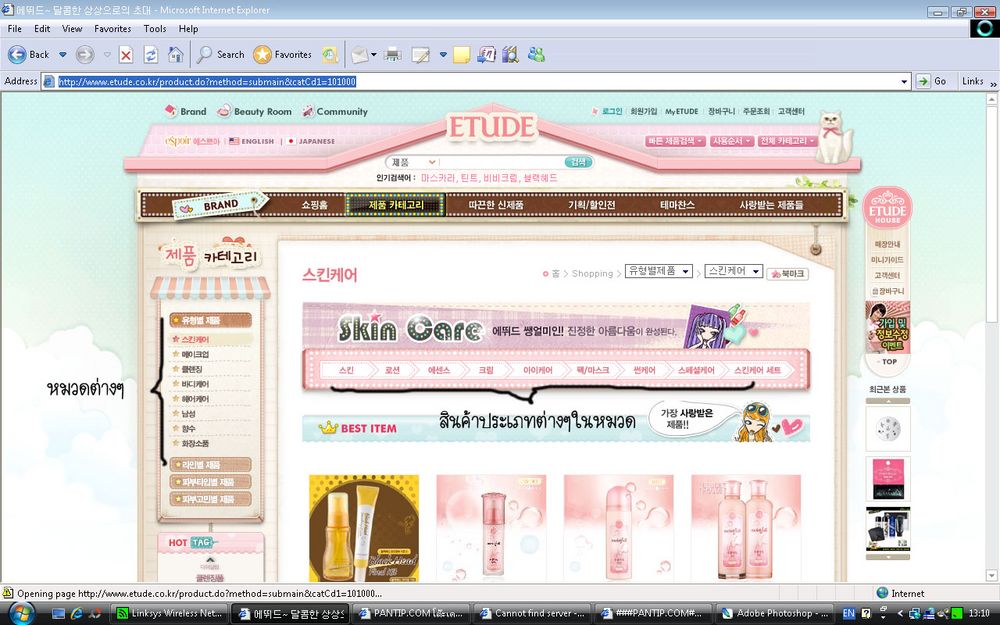Click the TOP button on the right panel
The height and width of the screenshot is (625, 1000).
[888, 362]
